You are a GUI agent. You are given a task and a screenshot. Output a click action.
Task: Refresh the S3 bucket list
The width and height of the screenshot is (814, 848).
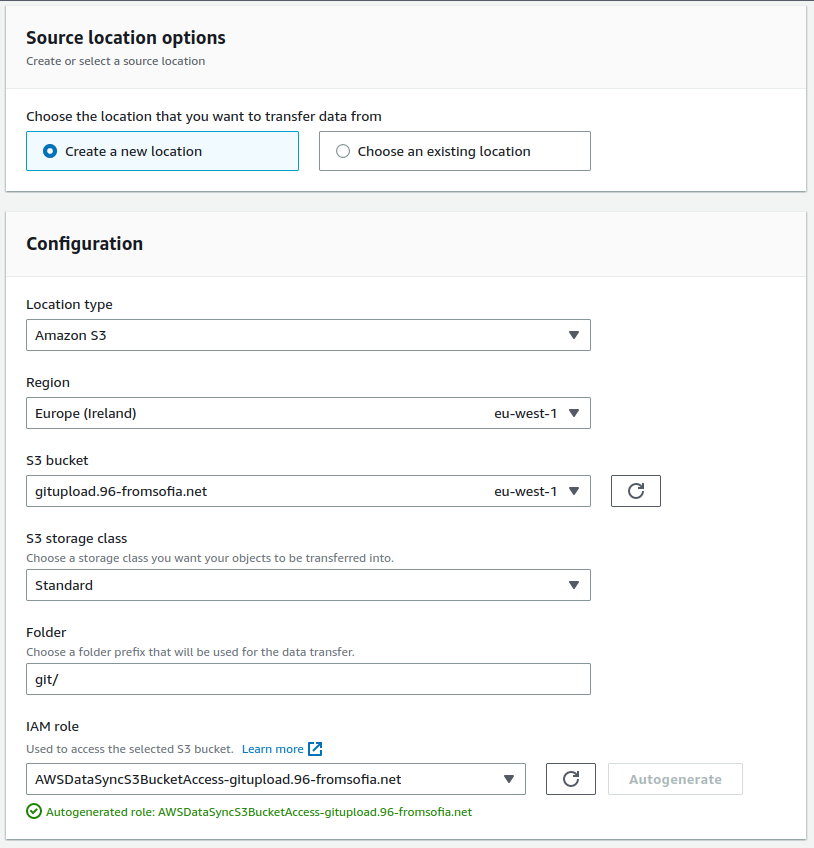click(x=635, y=491)
